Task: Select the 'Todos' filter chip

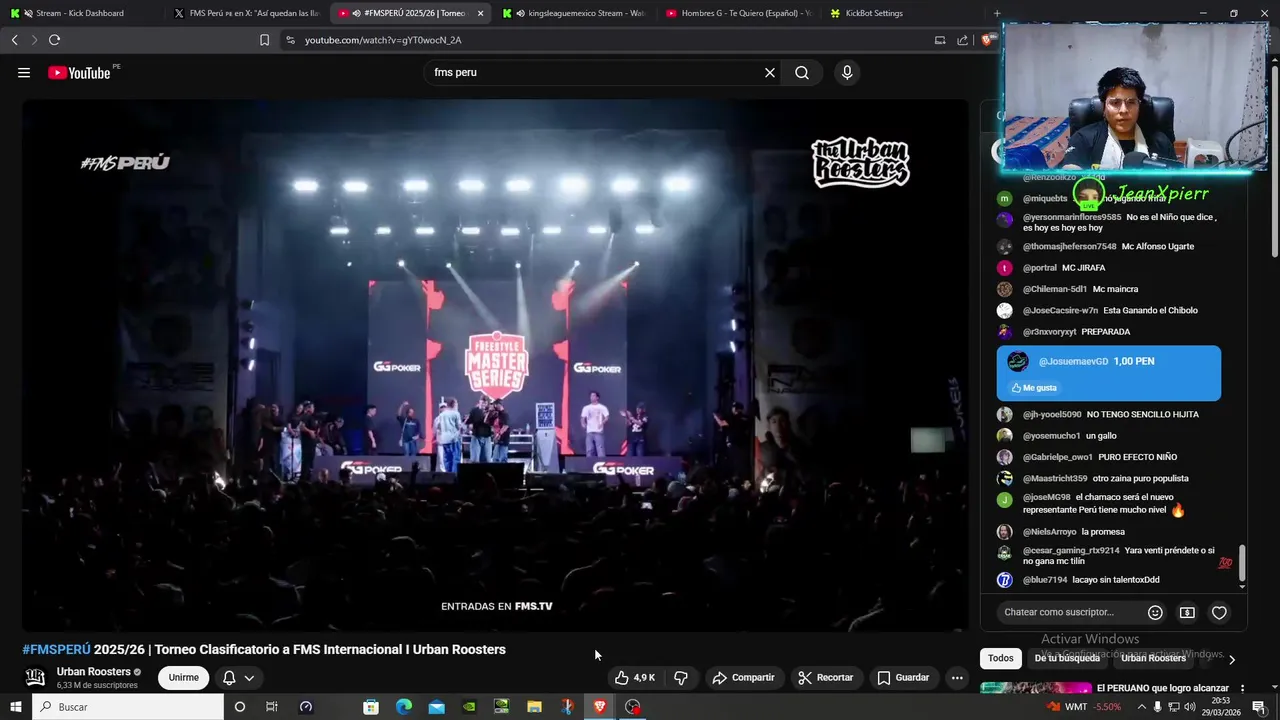Action: (x=1001, y=658)
